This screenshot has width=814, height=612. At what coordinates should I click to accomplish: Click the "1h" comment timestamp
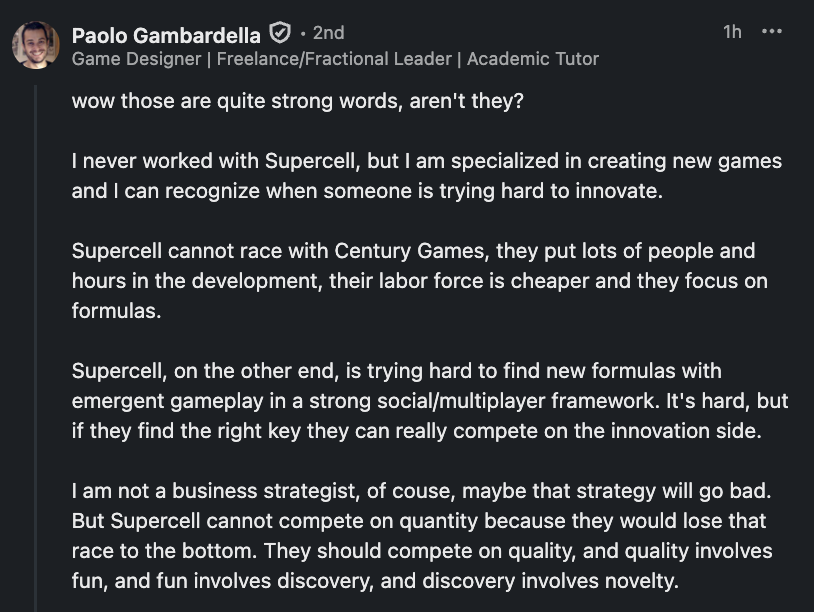732,32
